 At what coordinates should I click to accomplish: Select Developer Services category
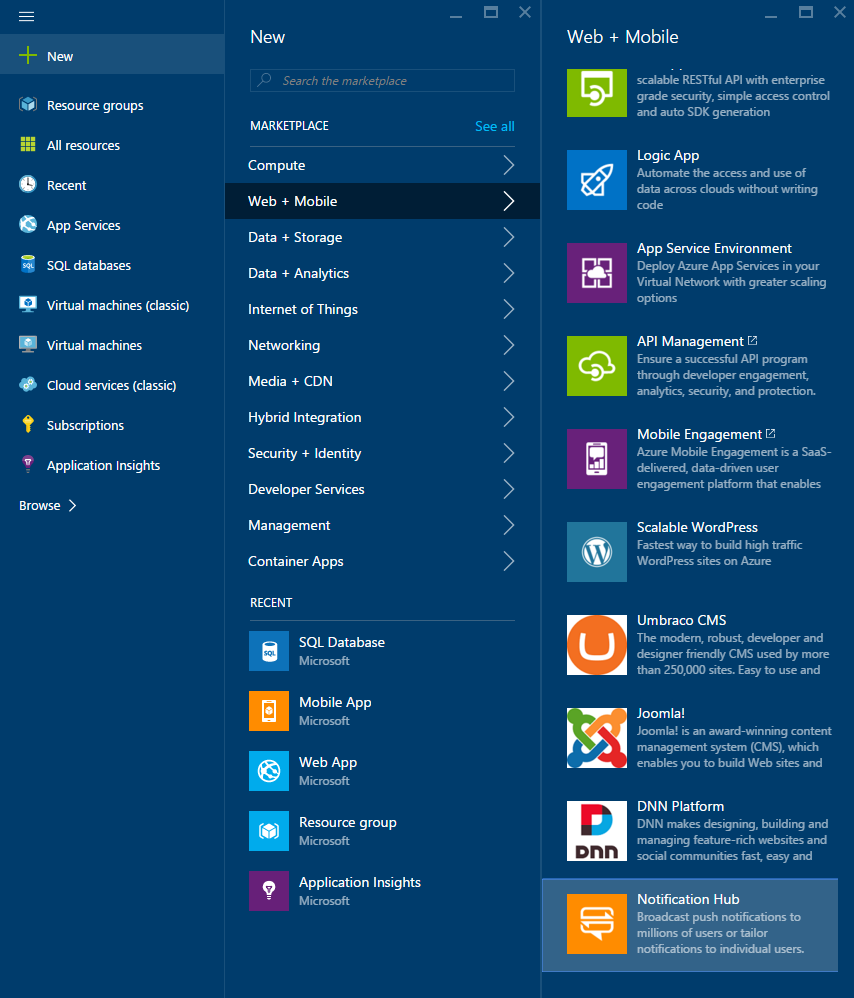(382, 489)
